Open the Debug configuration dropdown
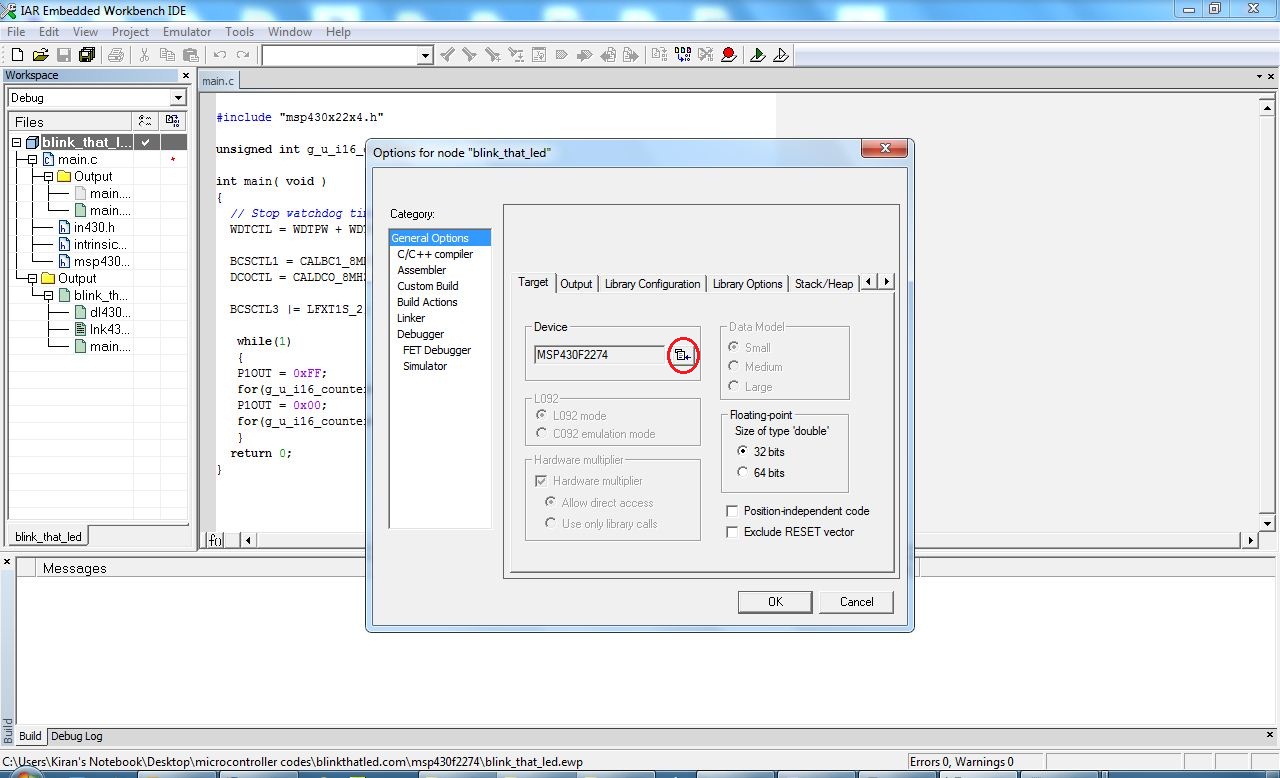The image size is (1280, 778). tap(177, 98)
